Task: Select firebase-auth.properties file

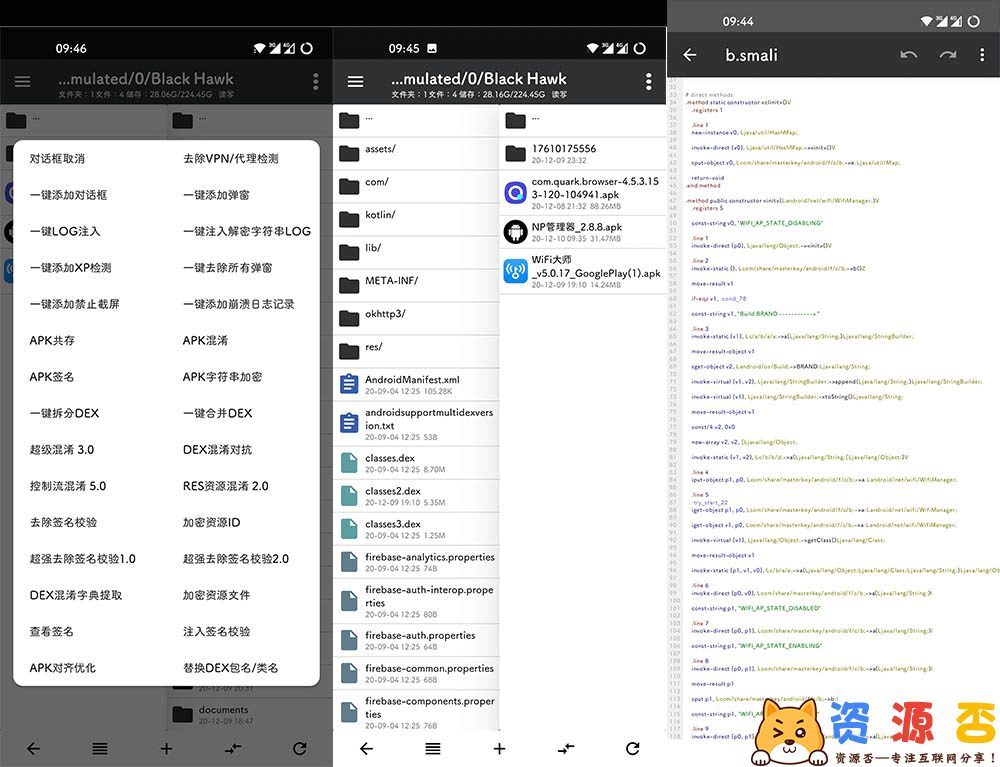Action: [x=416, y=640]
